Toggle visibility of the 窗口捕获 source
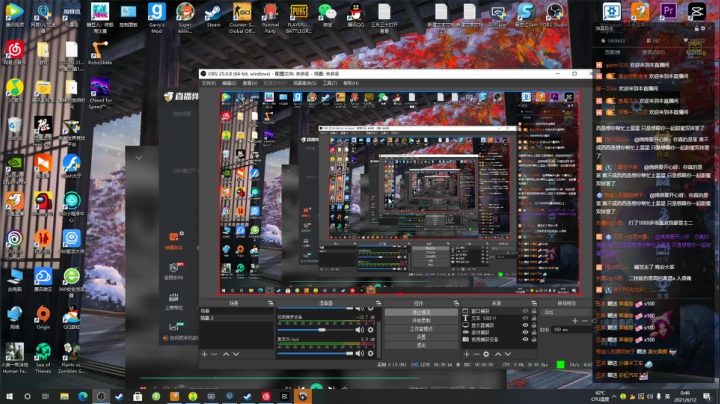Viewport: 720px width, 404px height. [525, 311]
